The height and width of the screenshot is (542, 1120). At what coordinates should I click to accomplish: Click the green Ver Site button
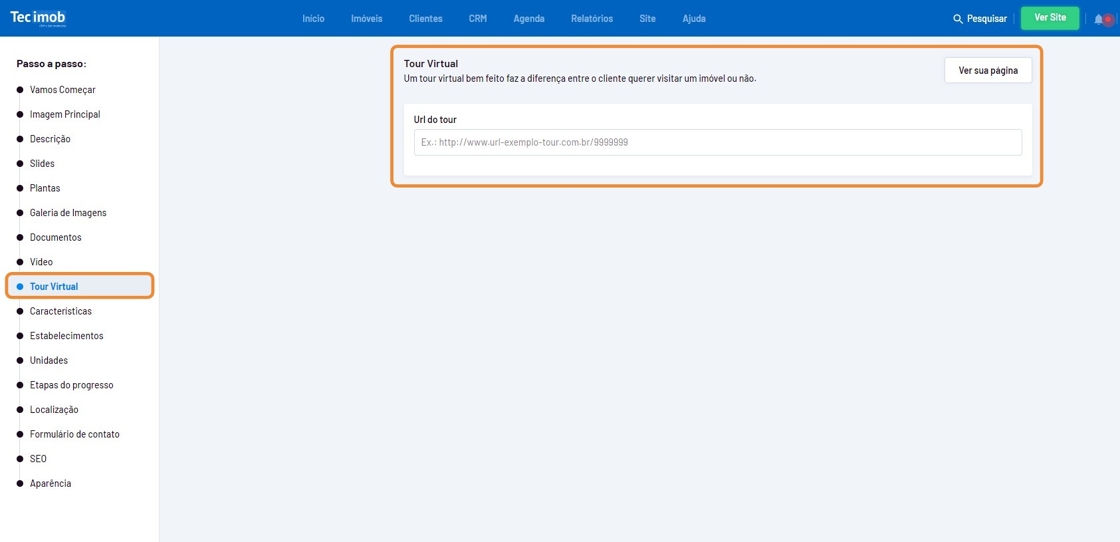pos(1049,18)
